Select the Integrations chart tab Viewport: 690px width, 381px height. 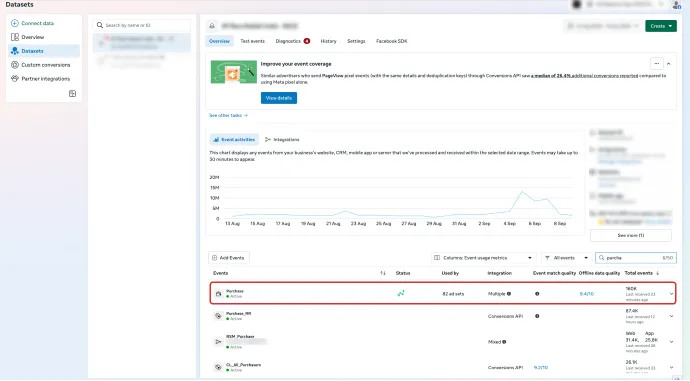tap(282, 139)
